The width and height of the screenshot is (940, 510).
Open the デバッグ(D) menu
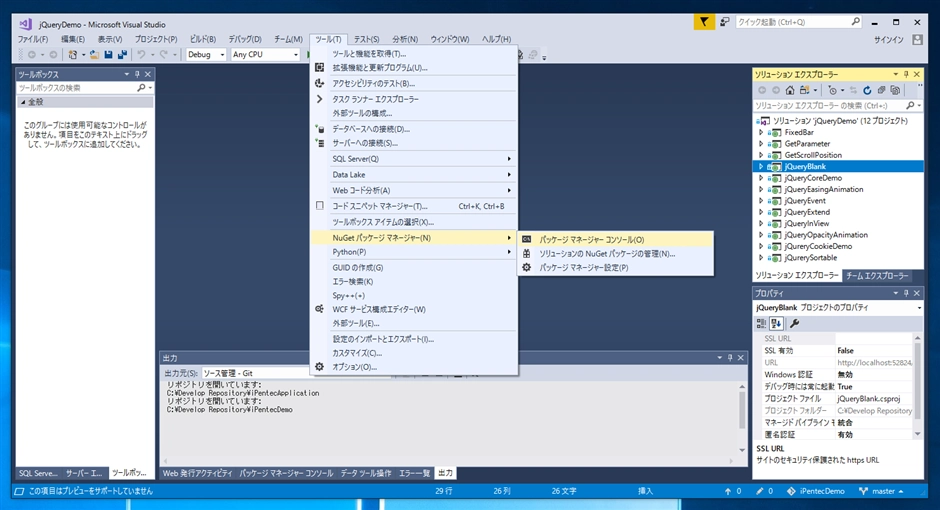tap(245, 39)
